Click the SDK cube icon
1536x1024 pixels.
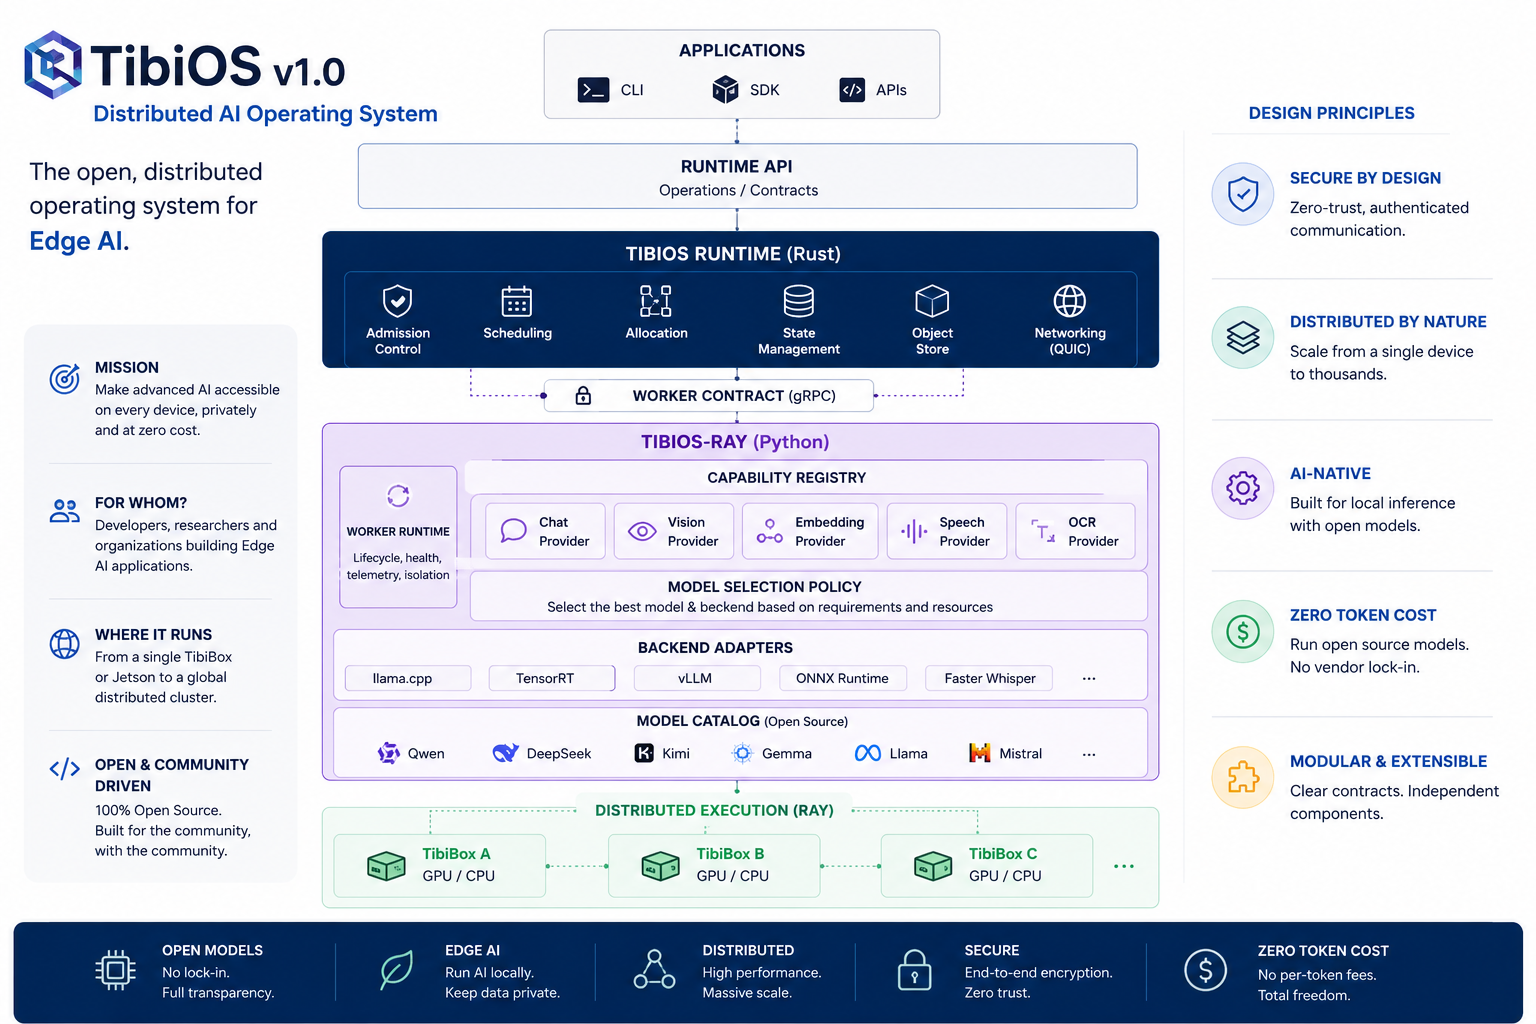725,90
